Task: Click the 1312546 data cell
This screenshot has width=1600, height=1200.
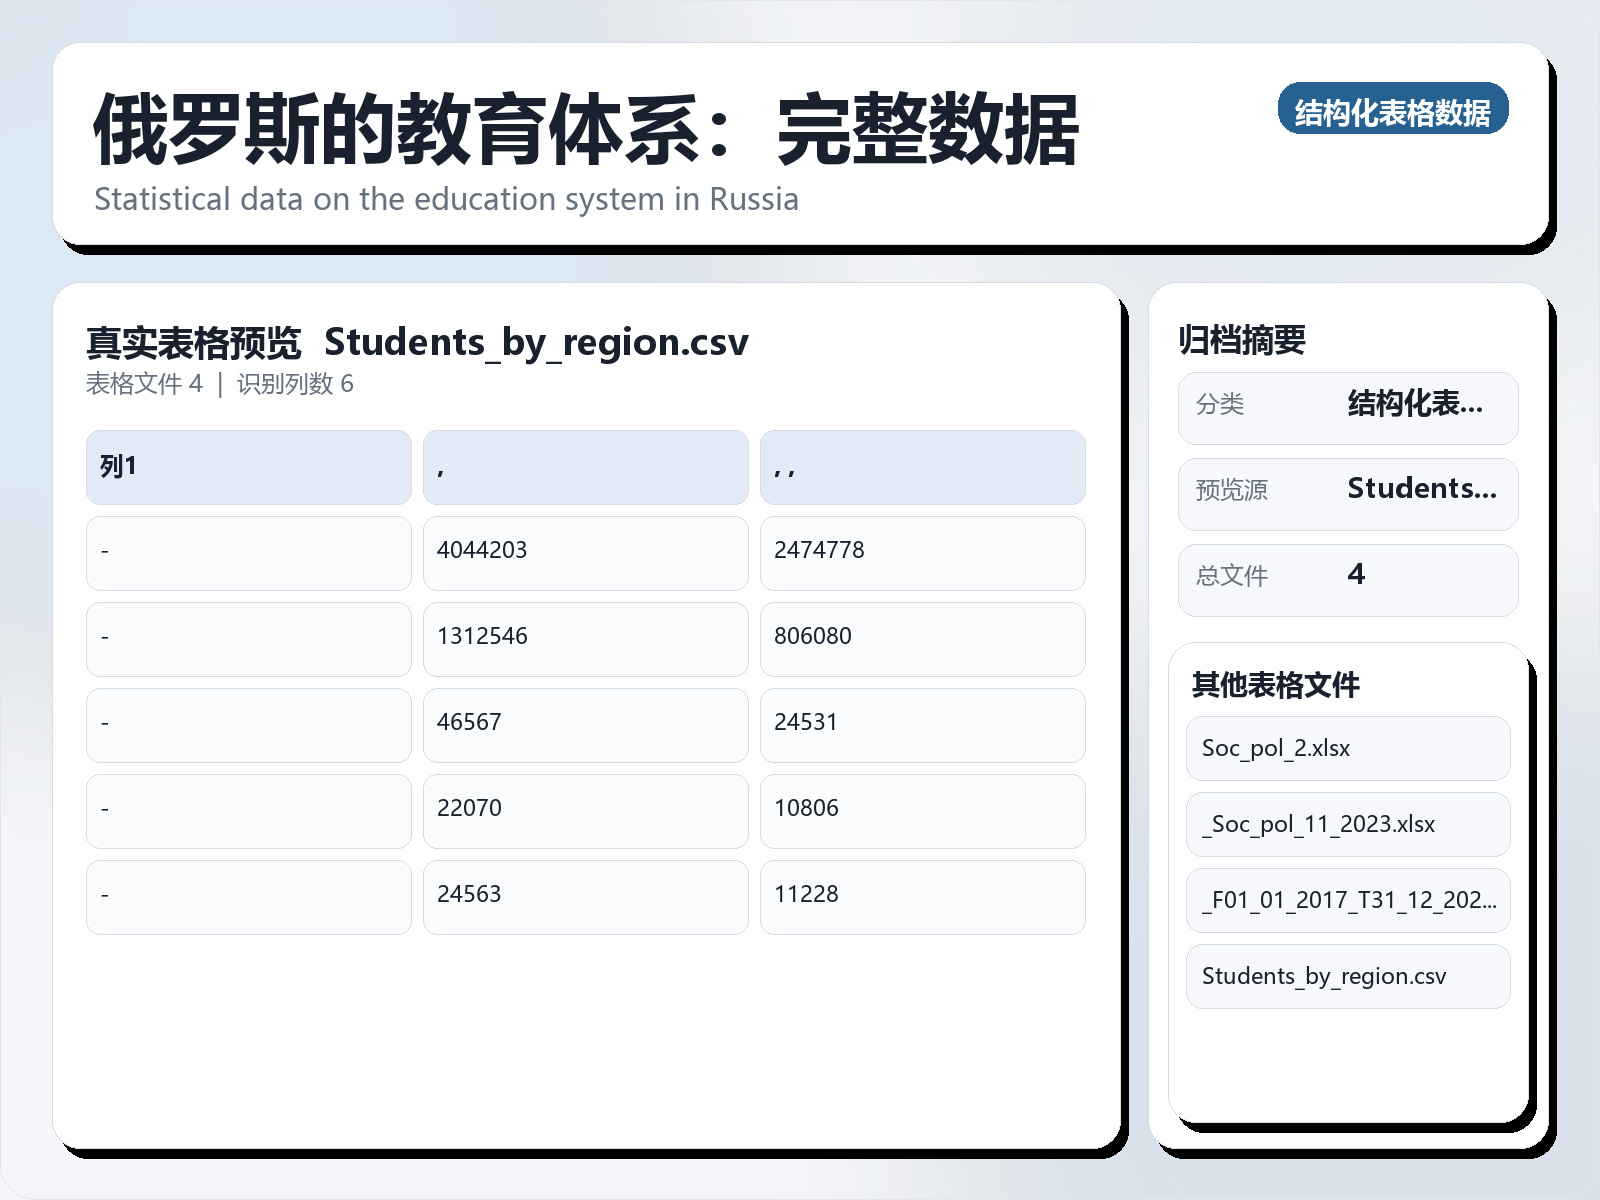Action: [585, 639]
